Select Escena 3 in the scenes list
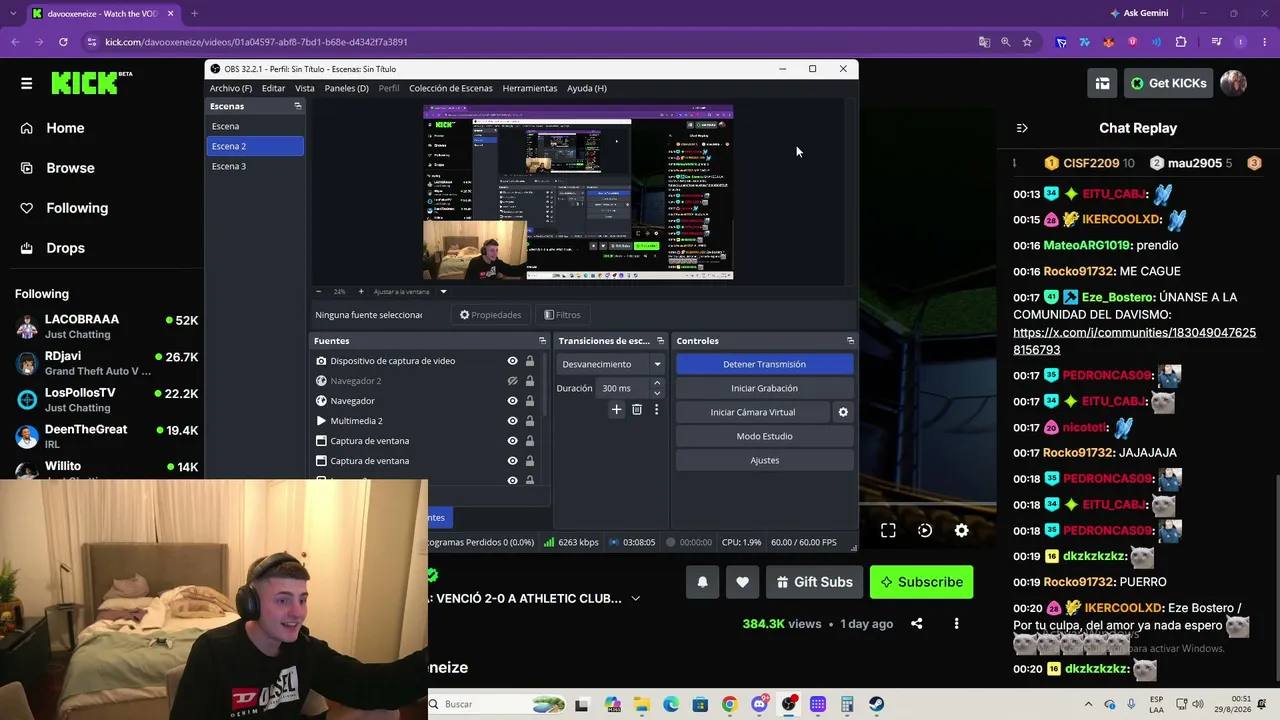Viewport: 1280px width, 720px height. click(x=255, y=166)
